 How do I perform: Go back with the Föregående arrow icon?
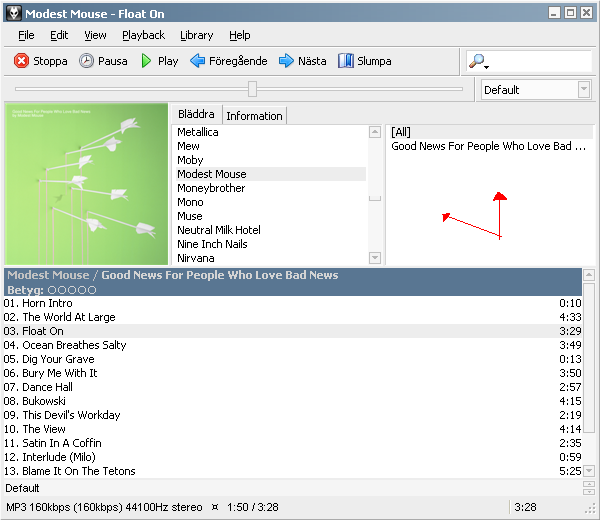[197, 61]
